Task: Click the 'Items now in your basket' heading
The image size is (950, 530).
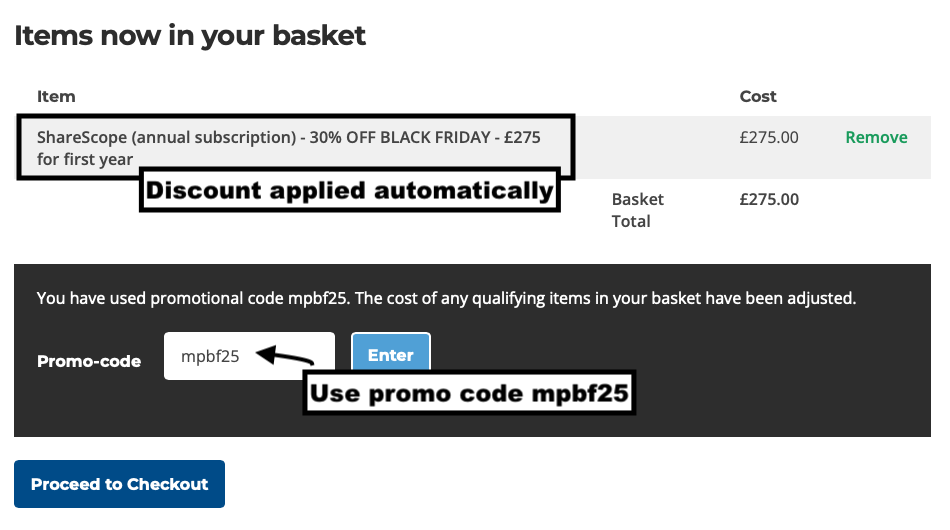Action: tap(190, 37)
